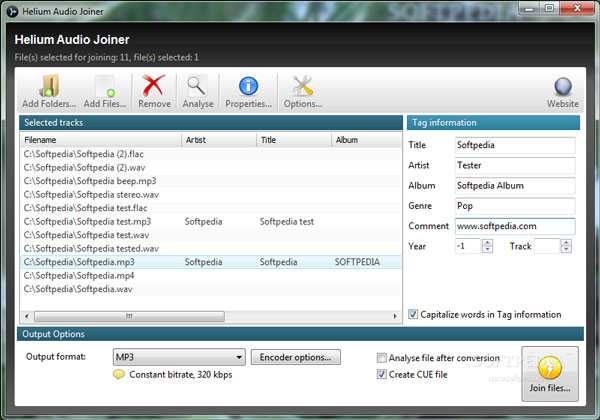Screen dimensions: 600x420
Task: Select row Softpedia beep.mp3
Action: click(x=210, y=181)
